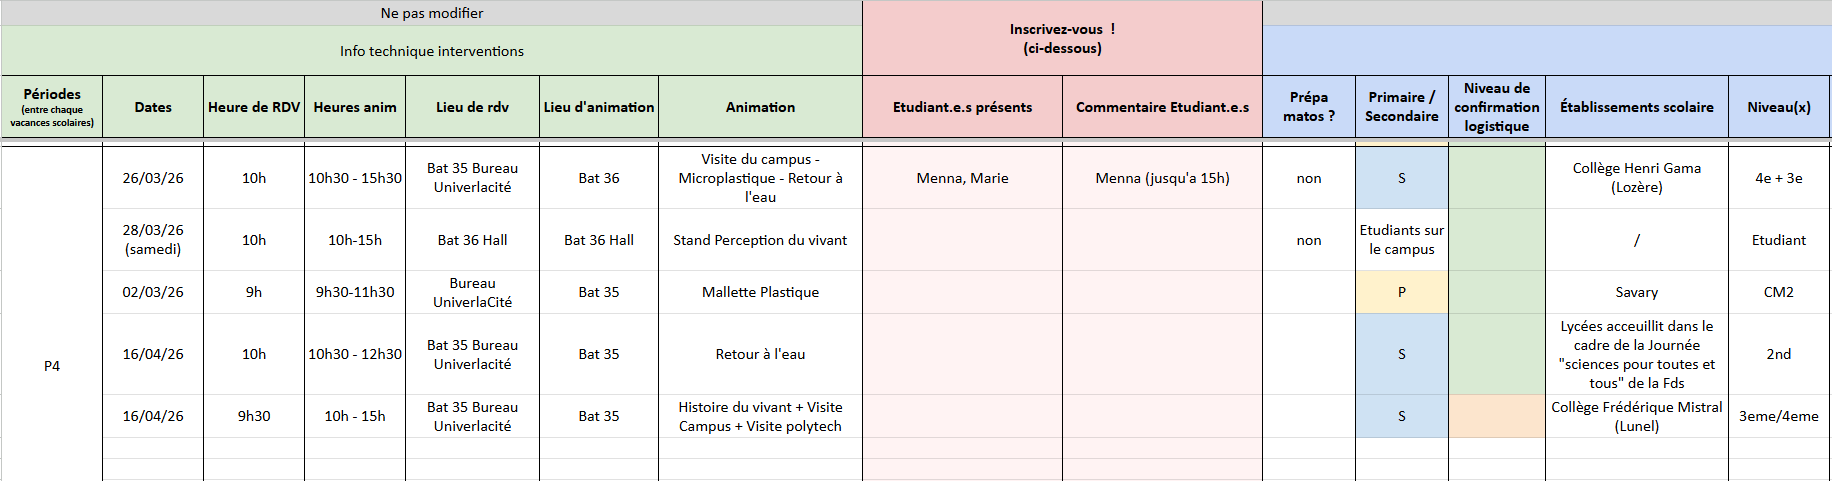Select the "Commentaire Etudiant.e.s" header cell
The height and width of the screenshot is (481, 1832).
(x=1162, y=107)
